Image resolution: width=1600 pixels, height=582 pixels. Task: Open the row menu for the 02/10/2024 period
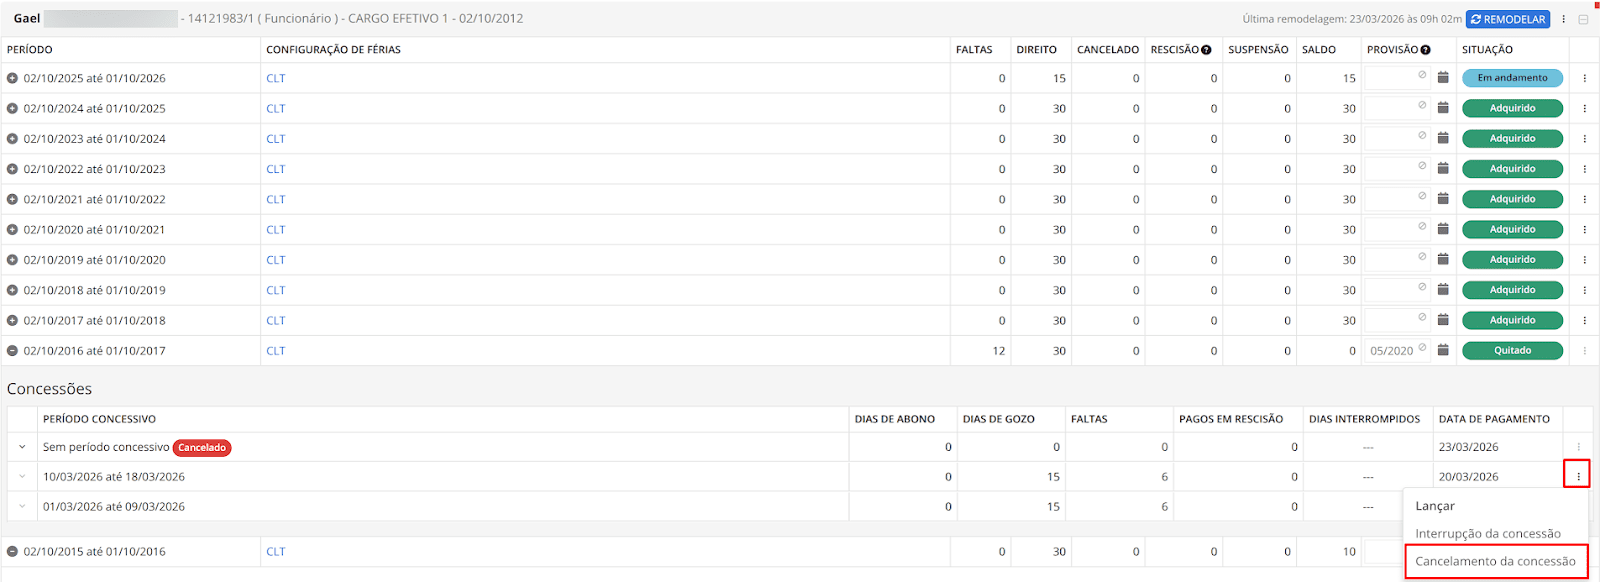click(x=1584, y=108)
